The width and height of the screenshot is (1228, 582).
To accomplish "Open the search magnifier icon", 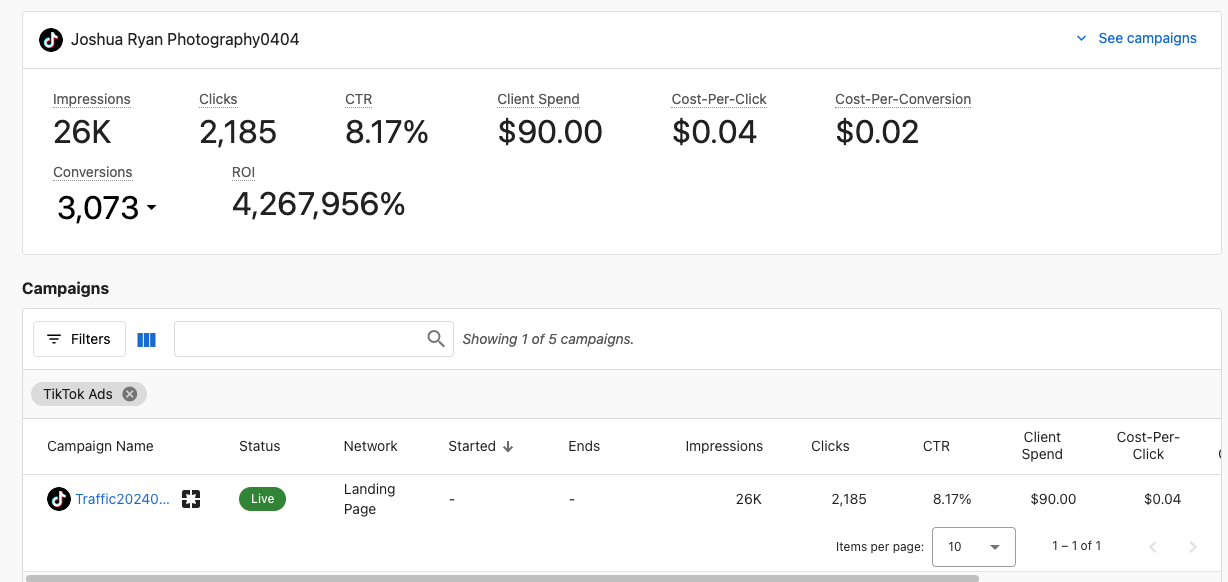I will tap(436, 339).
